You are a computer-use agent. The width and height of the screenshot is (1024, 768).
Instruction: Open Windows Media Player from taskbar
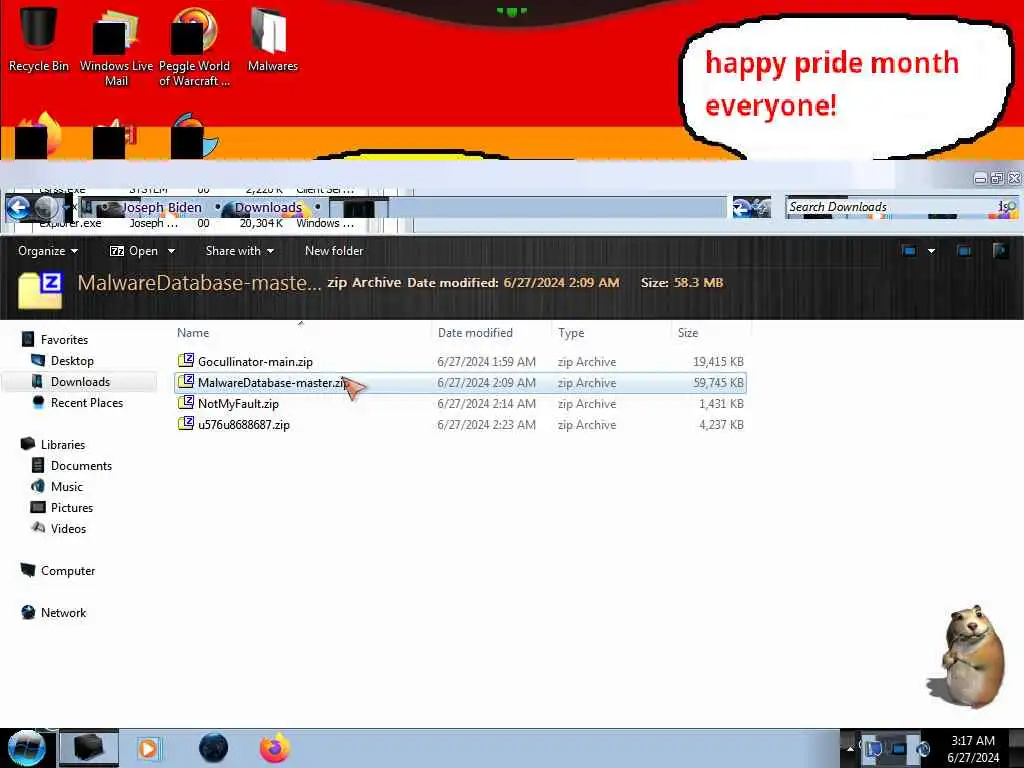tap(149, 748)
